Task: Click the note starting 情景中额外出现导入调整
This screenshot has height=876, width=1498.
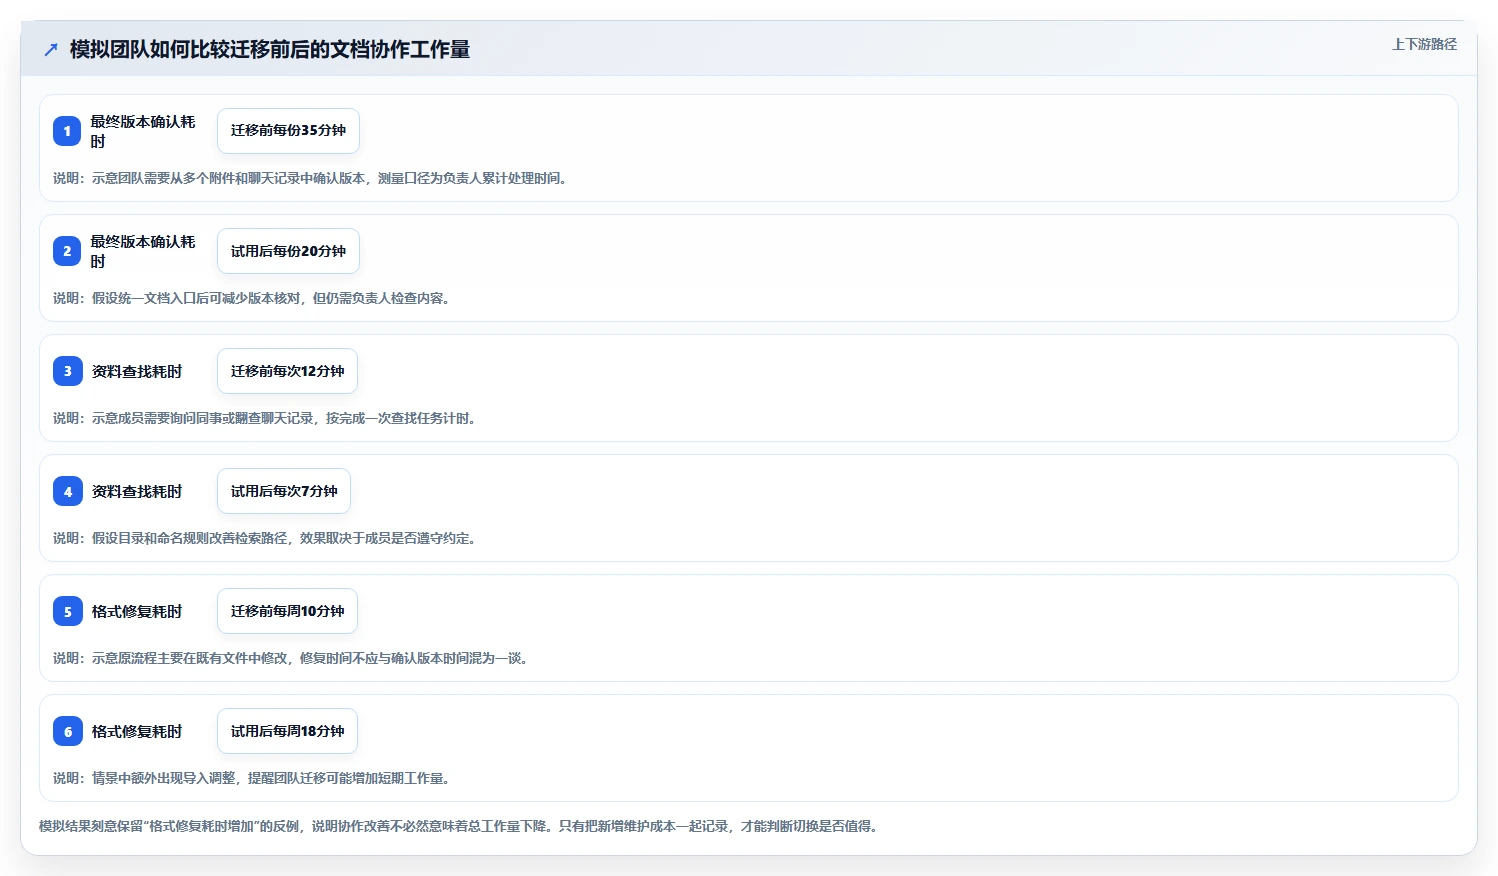Action: [x=253, y=778]
